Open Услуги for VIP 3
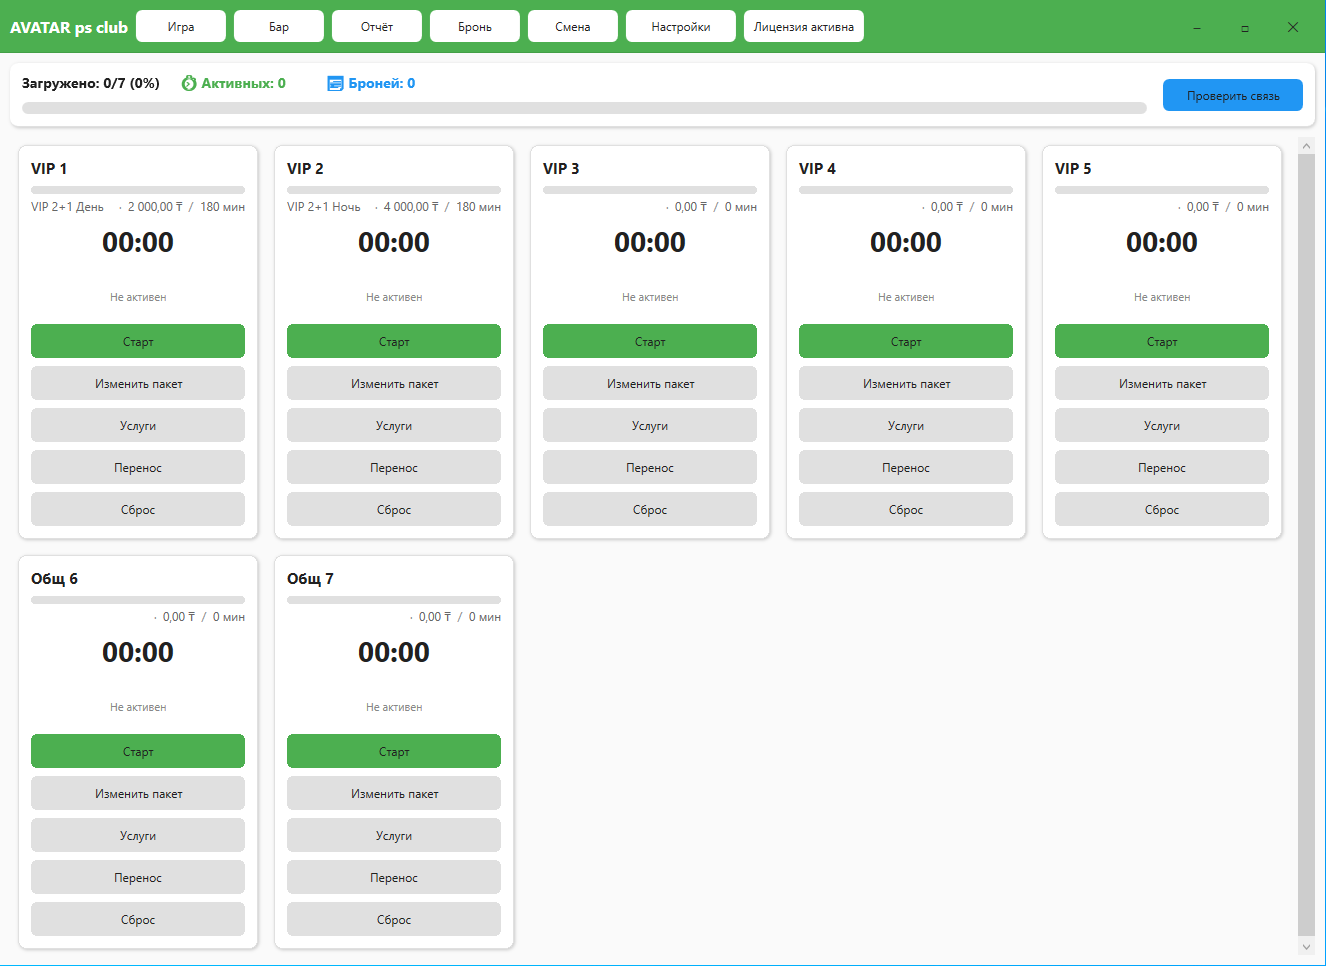Screen dimensions: 1326x966 (x=650, y=425)
